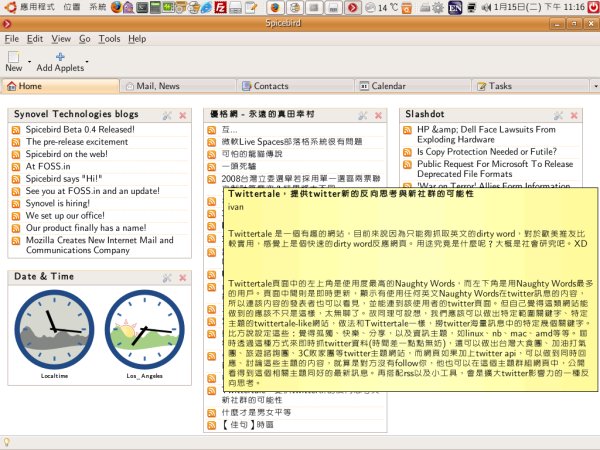This screenshot has height=450, width=600.
Task: Switch to the Mail, News tab
Action: pyautogui.click(x=178, y=86)
